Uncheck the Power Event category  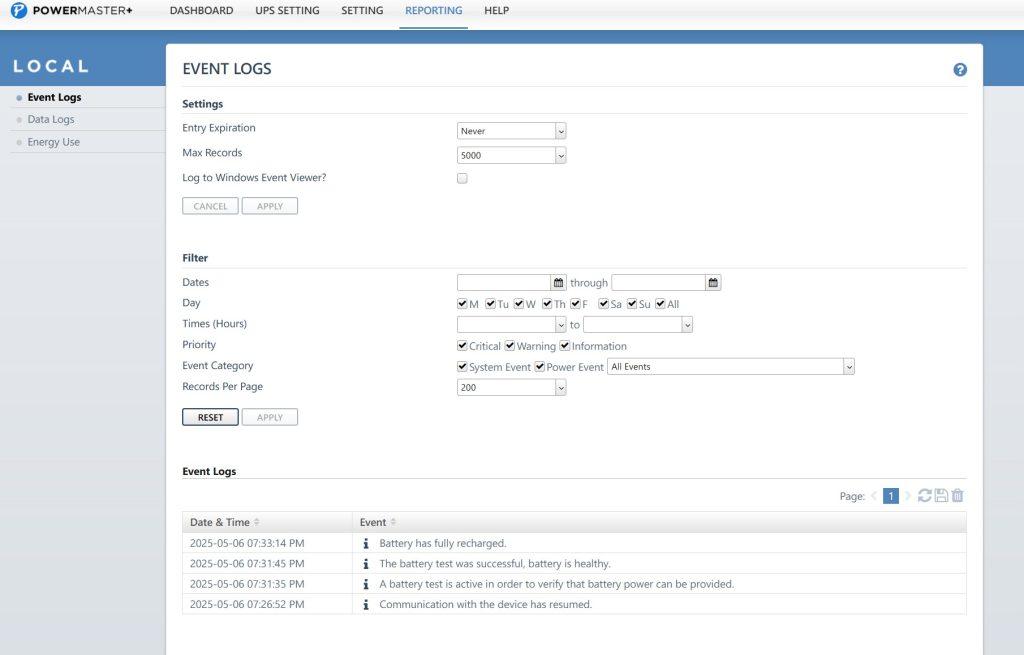[539, 366]
